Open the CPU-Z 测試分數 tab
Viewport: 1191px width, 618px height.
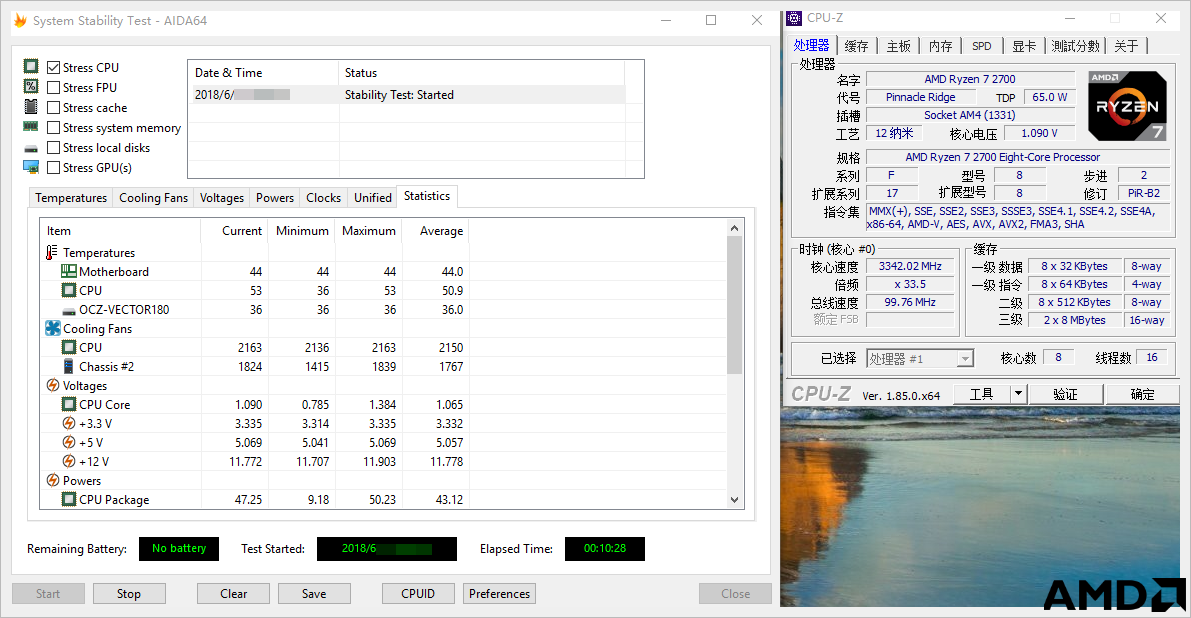pos(1076,46)
